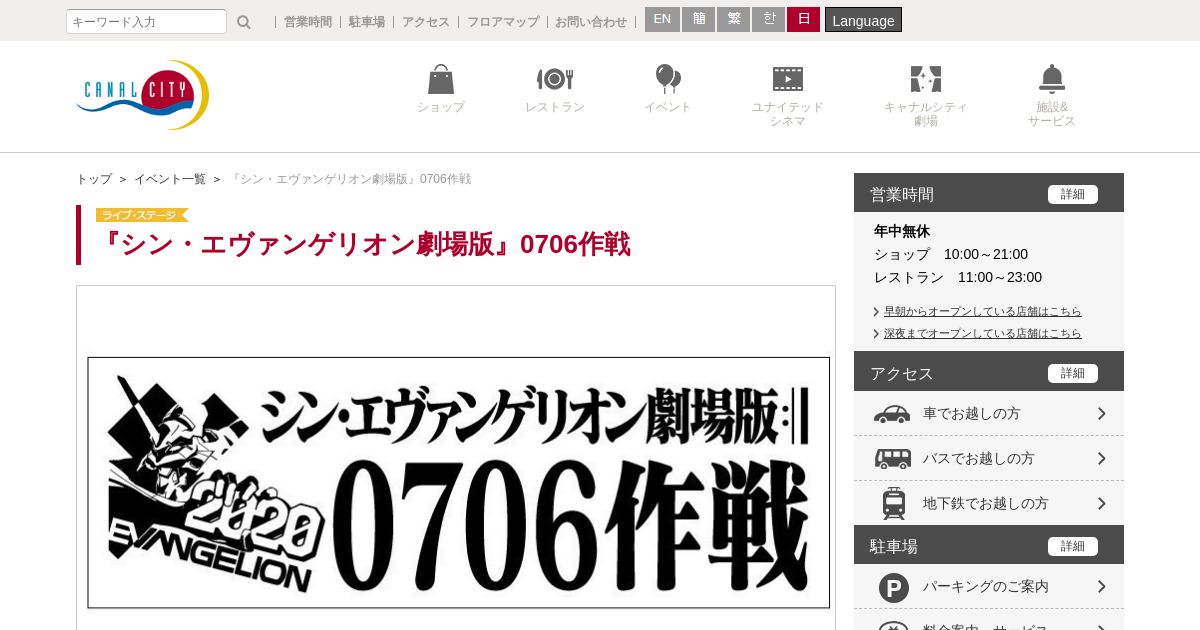Open 営業時間 in the top menu
This screenshot has width=1200, height=630.
[308, 22]
